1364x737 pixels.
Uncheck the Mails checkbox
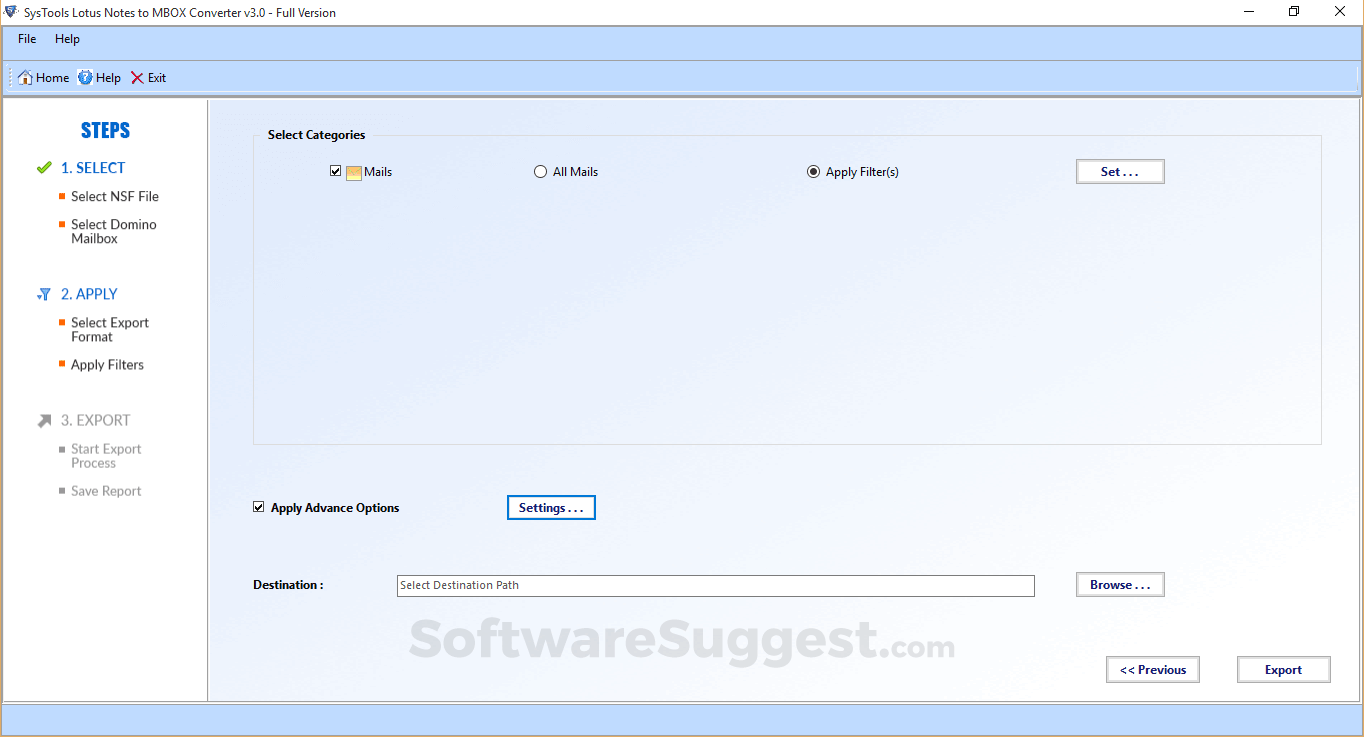coord(335,171)
